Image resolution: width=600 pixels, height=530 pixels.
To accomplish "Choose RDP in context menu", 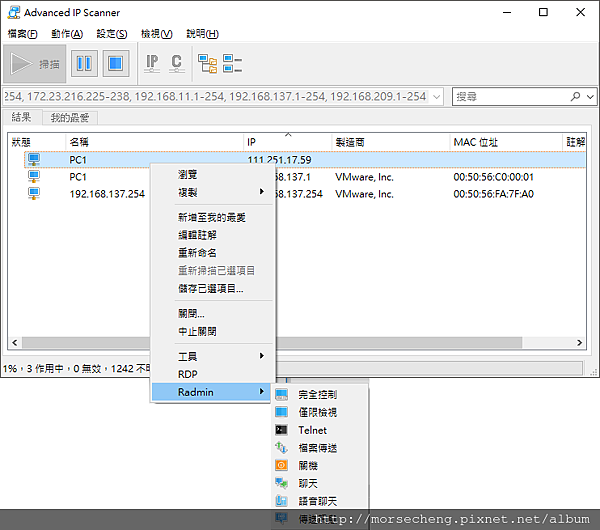I will pos(213,374).
